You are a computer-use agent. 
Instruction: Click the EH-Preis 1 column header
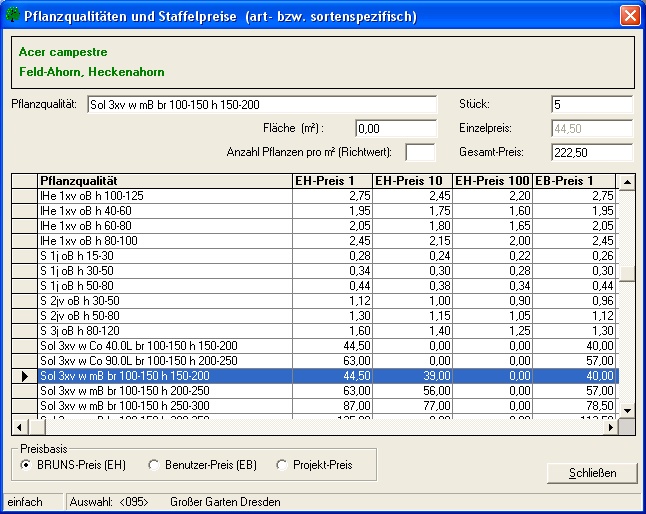(x=332, y=181)
